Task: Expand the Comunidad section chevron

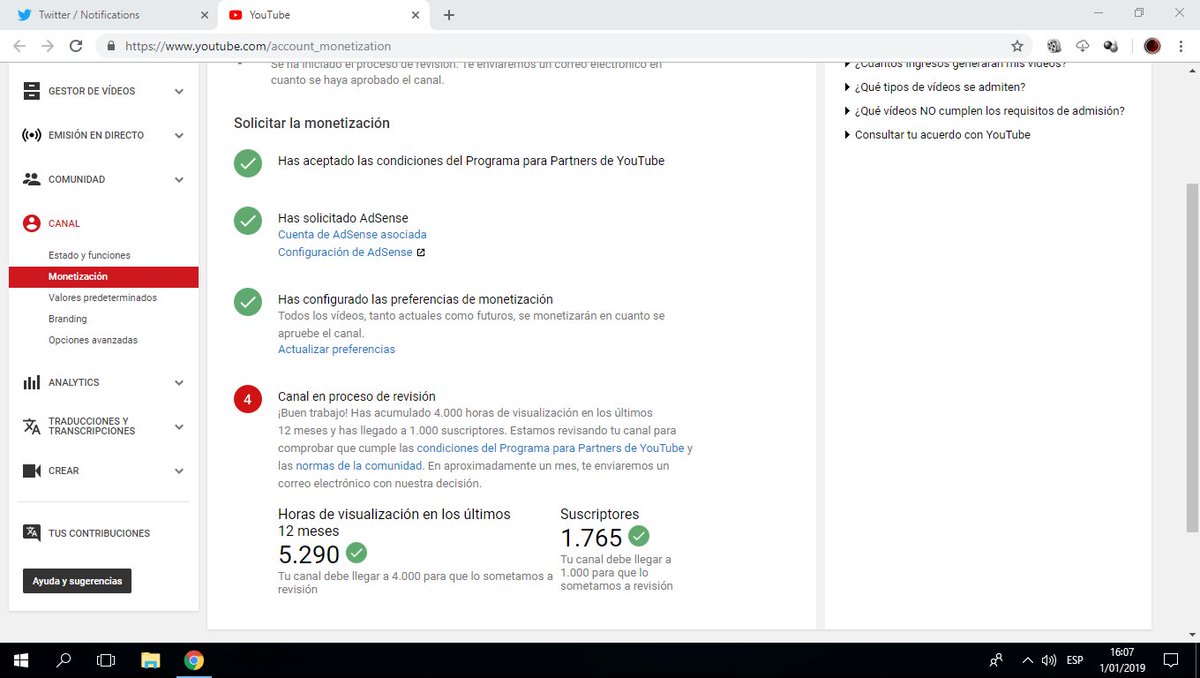Action: point(179,180)
